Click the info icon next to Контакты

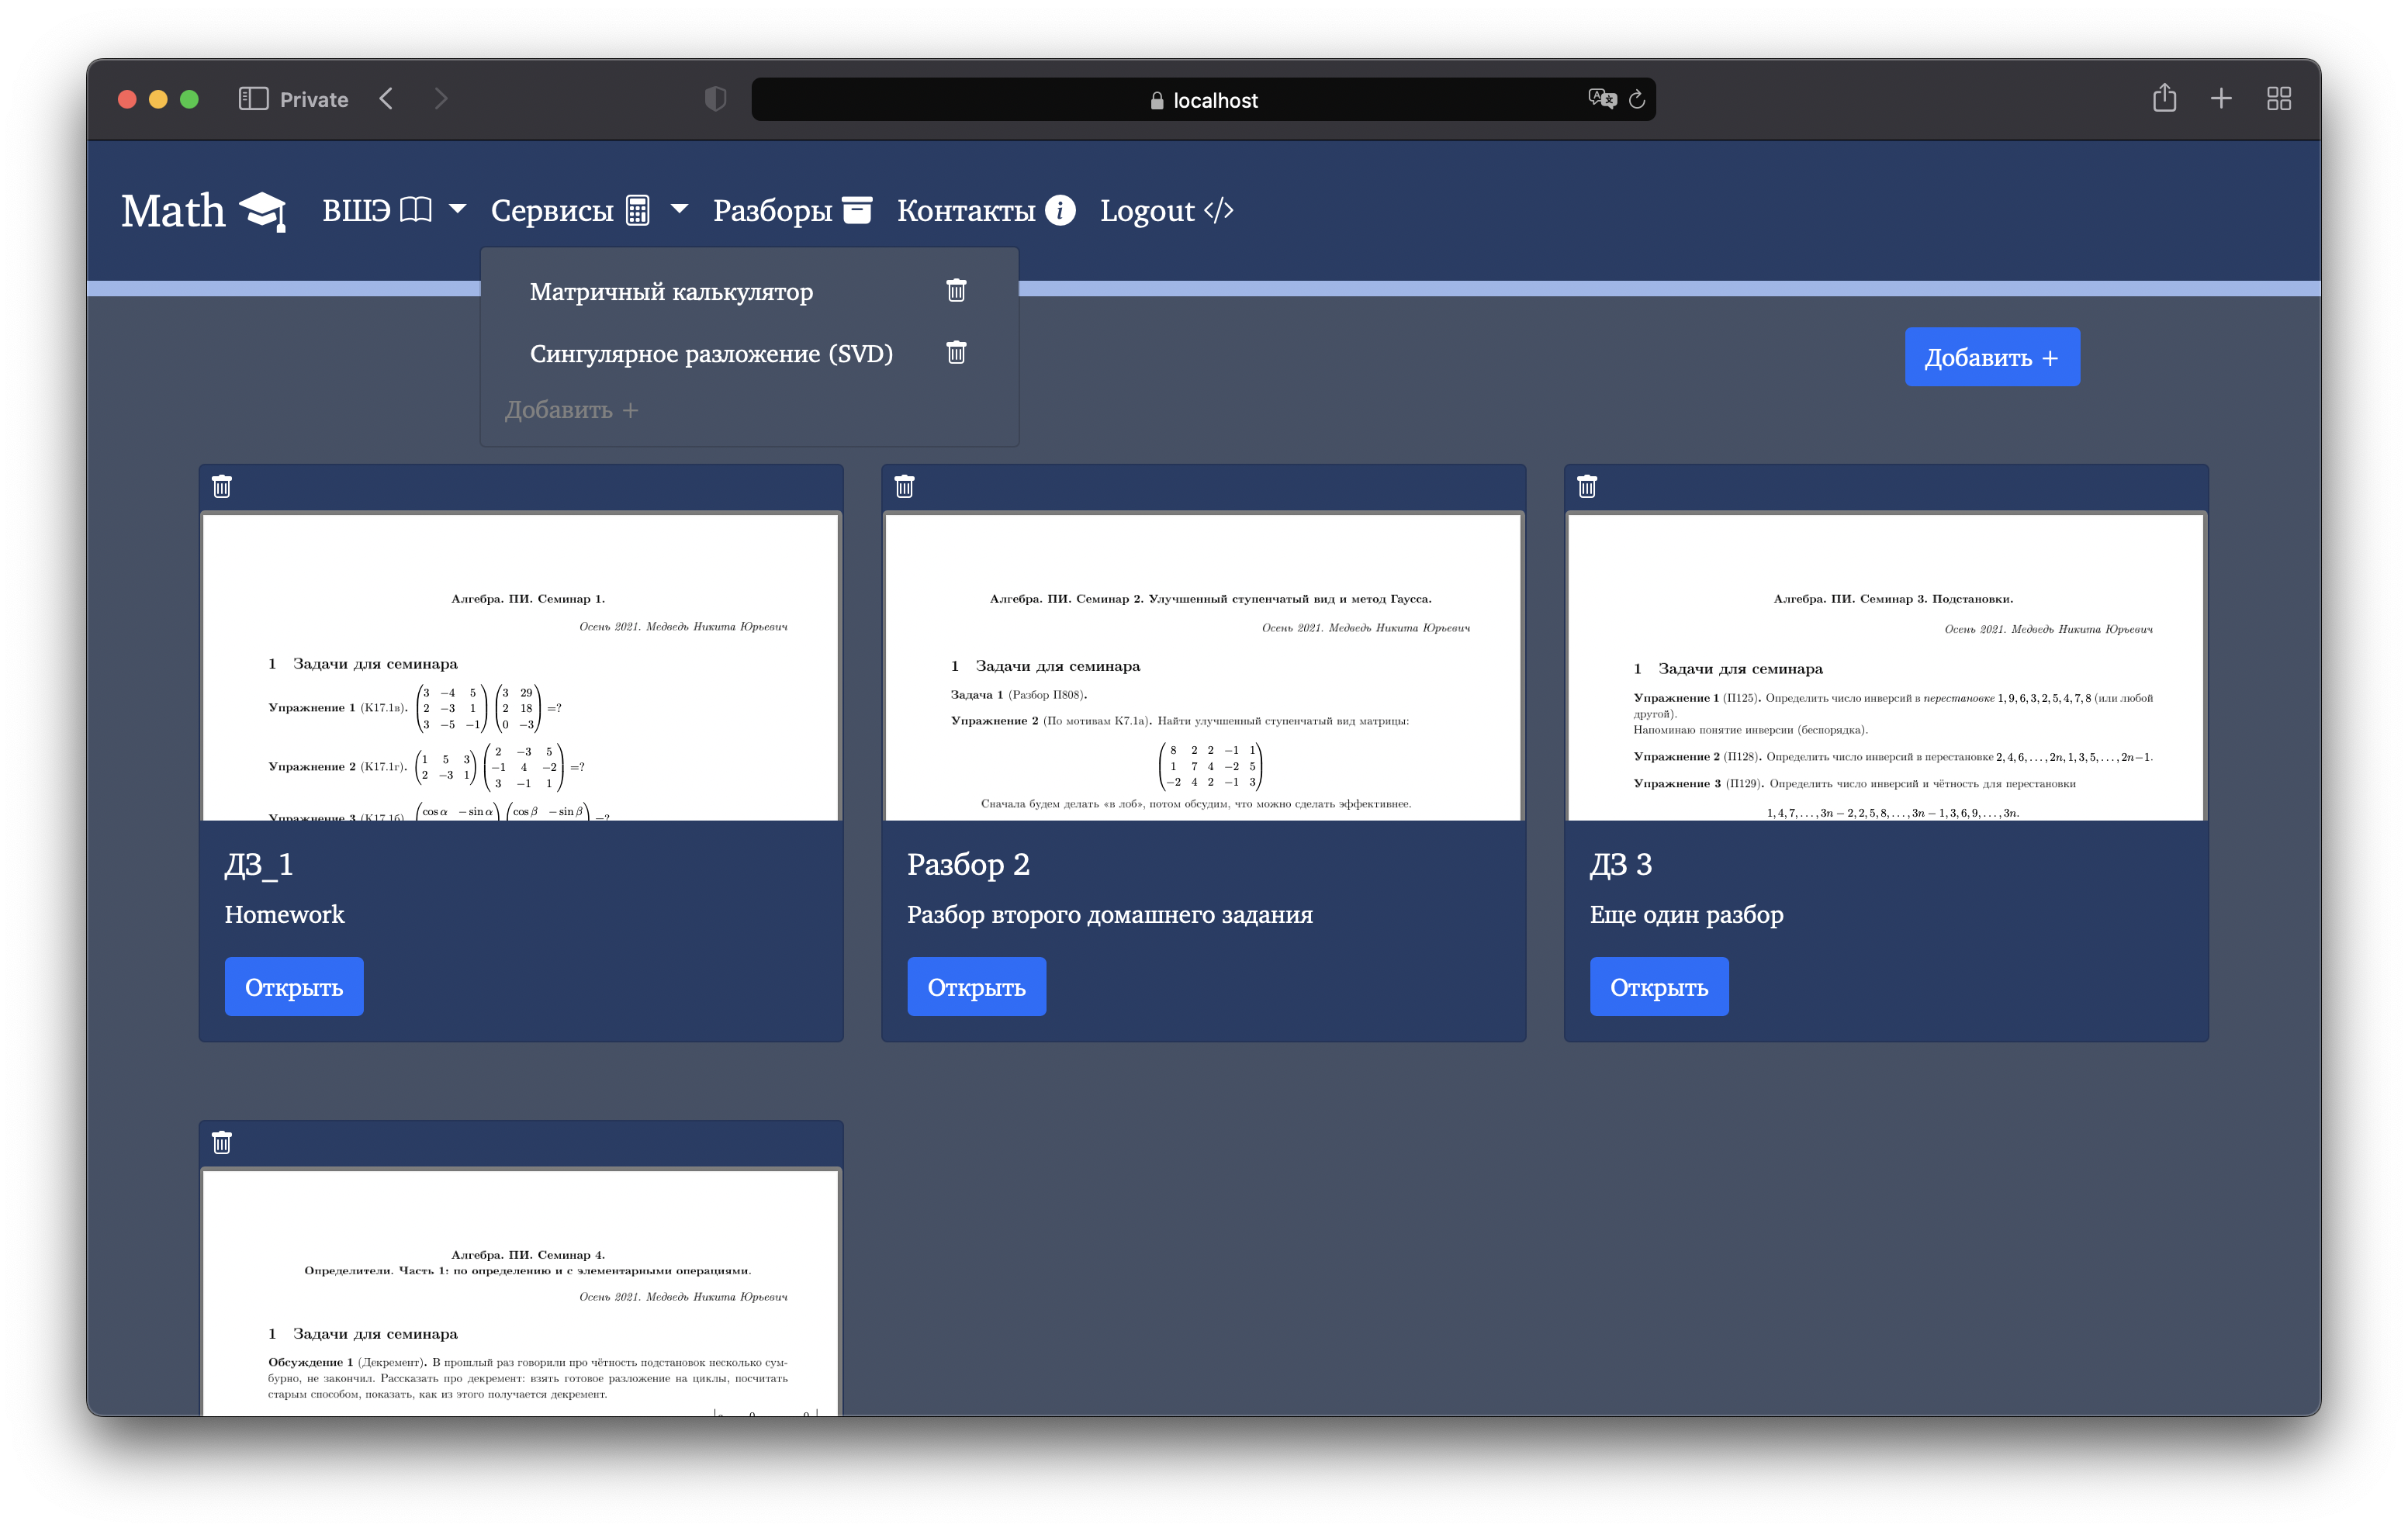1059,210
